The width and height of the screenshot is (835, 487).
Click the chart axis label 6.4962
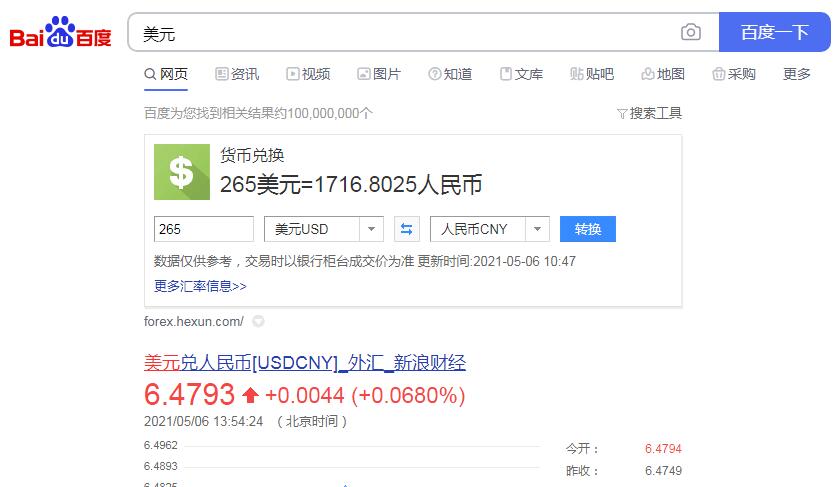tap(161, 445)
